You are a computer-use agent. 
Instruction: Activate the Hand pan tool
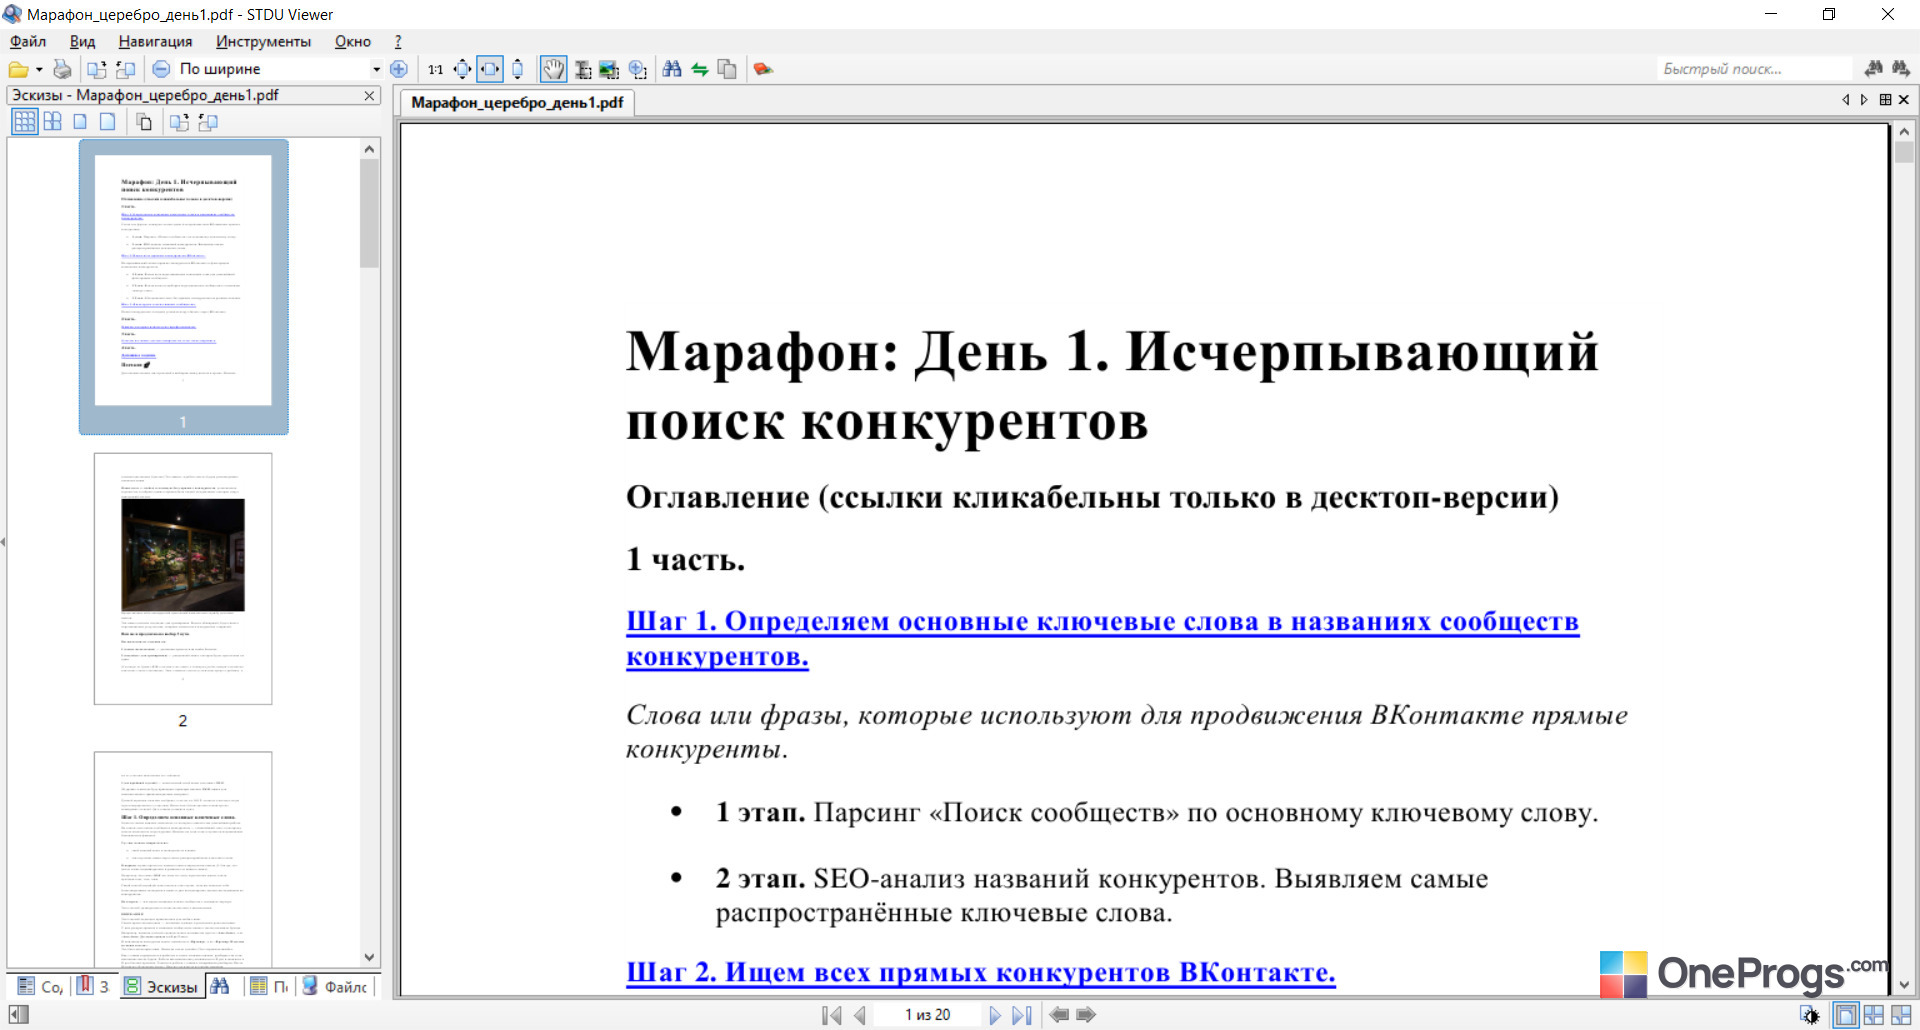553,69
